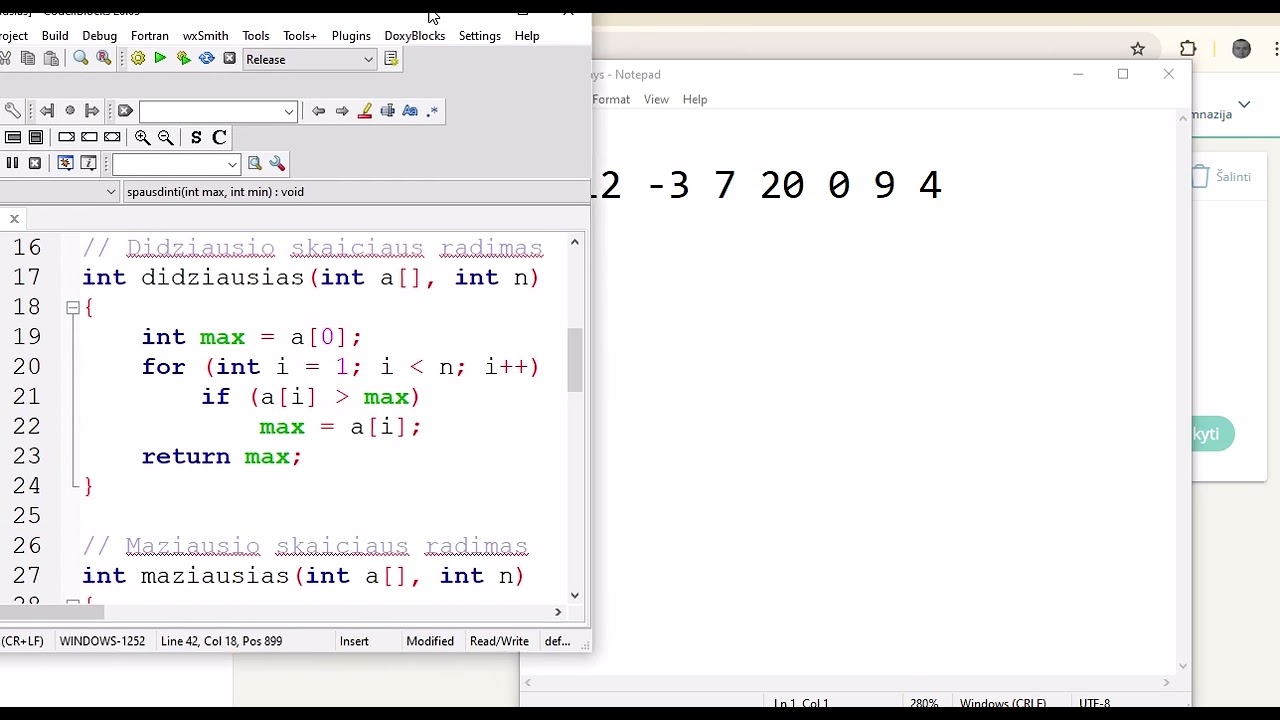Click the search next right arrow
This screenshot has width=1280, height=720.
(342, 111)
